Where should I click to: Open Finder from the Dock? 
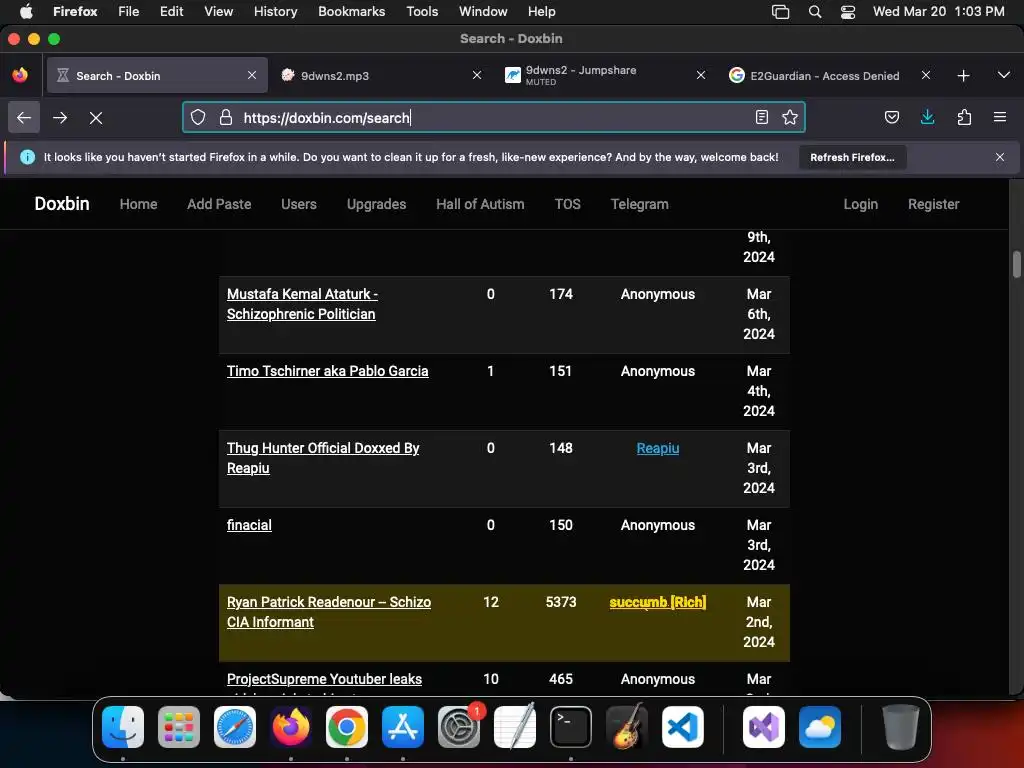(123, 727)
